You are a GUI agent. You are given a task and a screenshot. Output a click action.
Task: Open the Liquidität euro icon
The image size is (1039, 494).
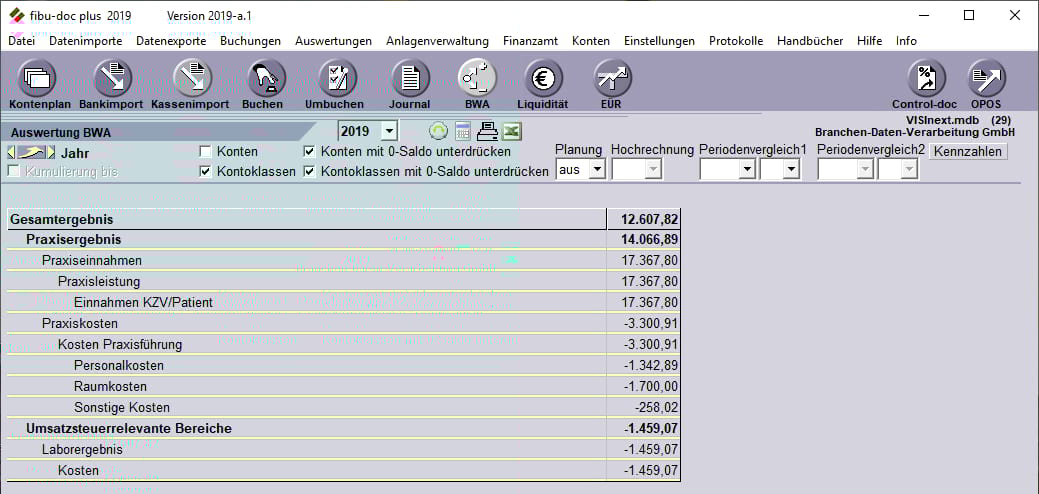pos(543,78)
